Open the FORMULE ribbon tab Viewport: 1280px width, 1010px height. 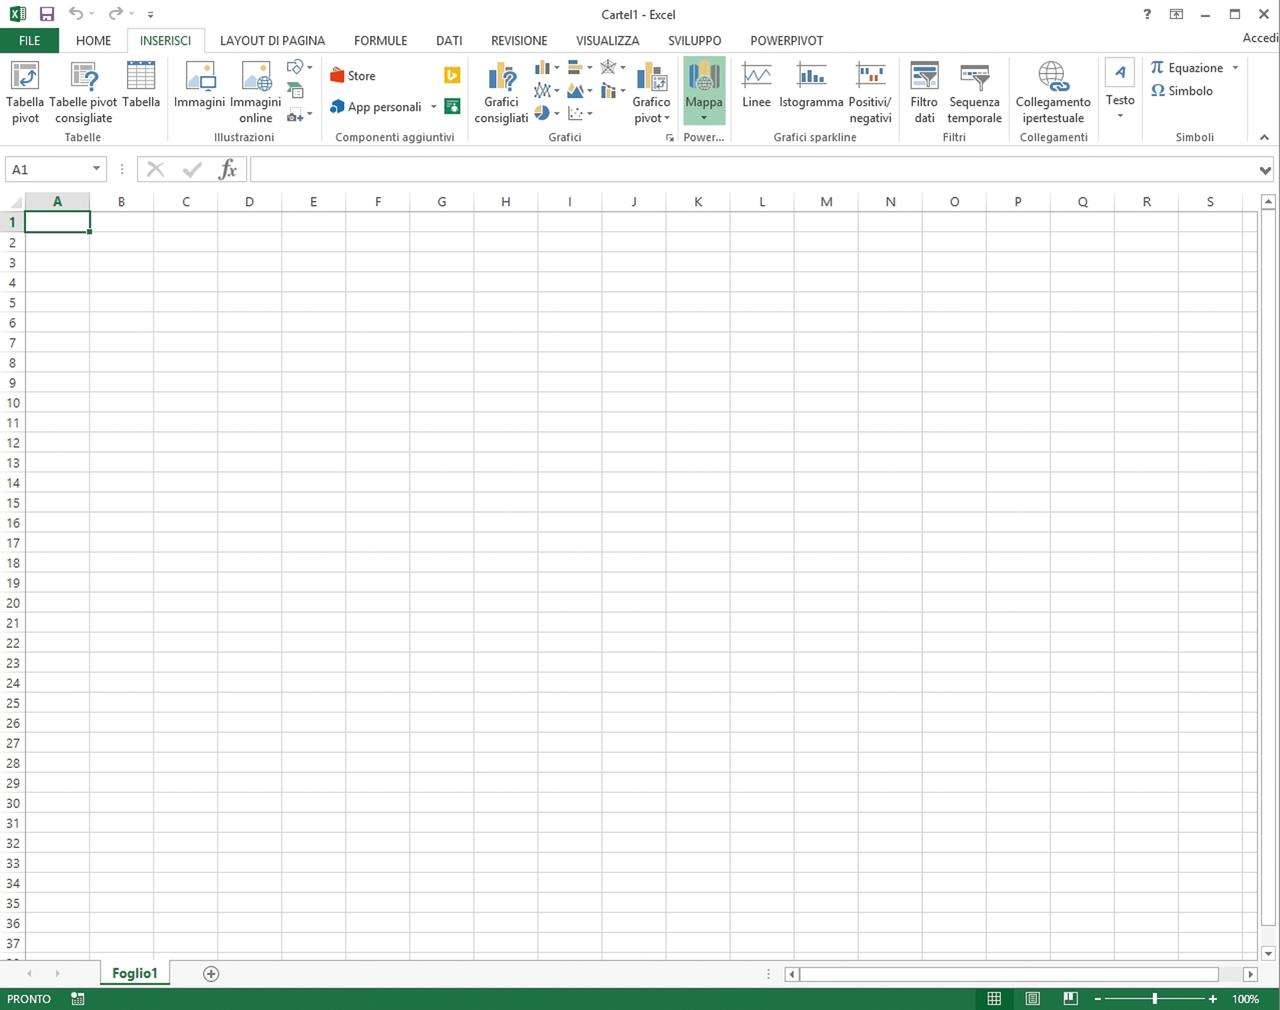[x=380, y=41]
